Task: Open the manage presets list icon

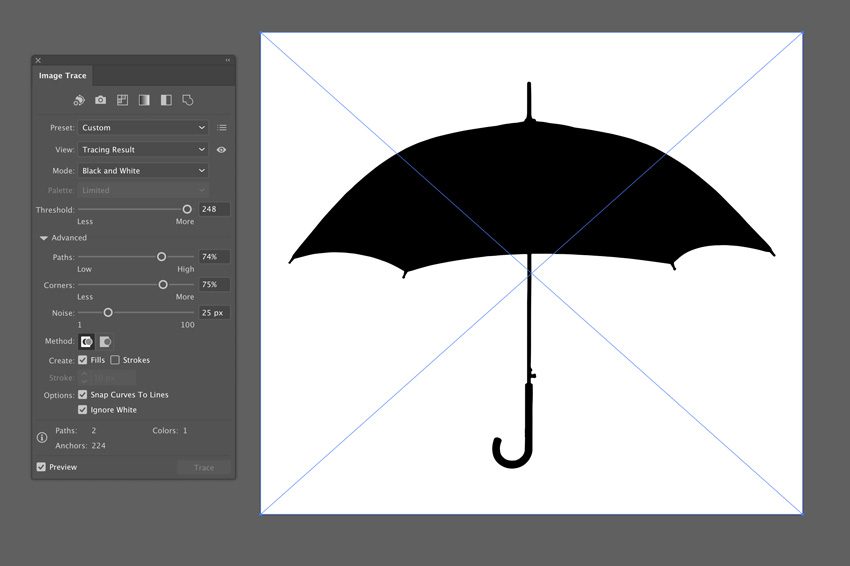Action: (222, 128)
